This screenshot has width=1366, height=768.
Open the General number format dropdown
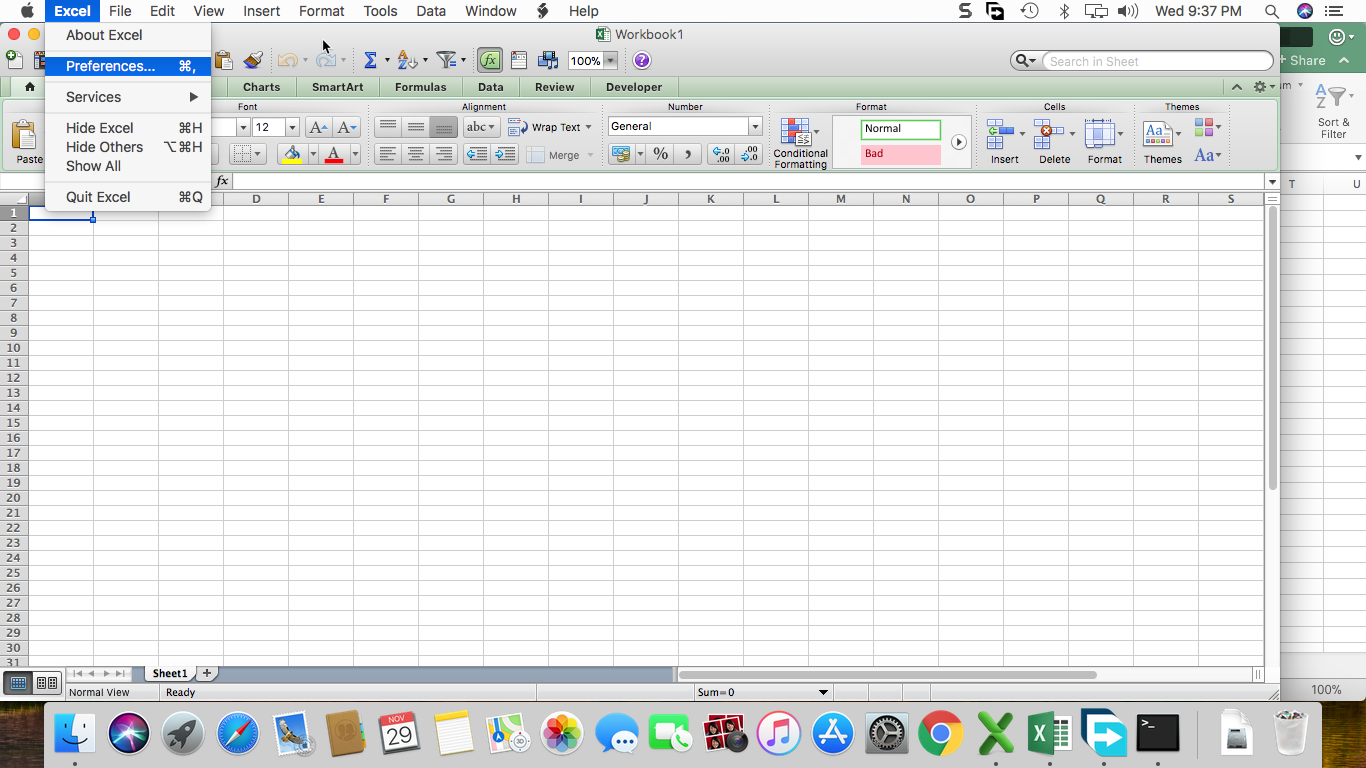755,126
